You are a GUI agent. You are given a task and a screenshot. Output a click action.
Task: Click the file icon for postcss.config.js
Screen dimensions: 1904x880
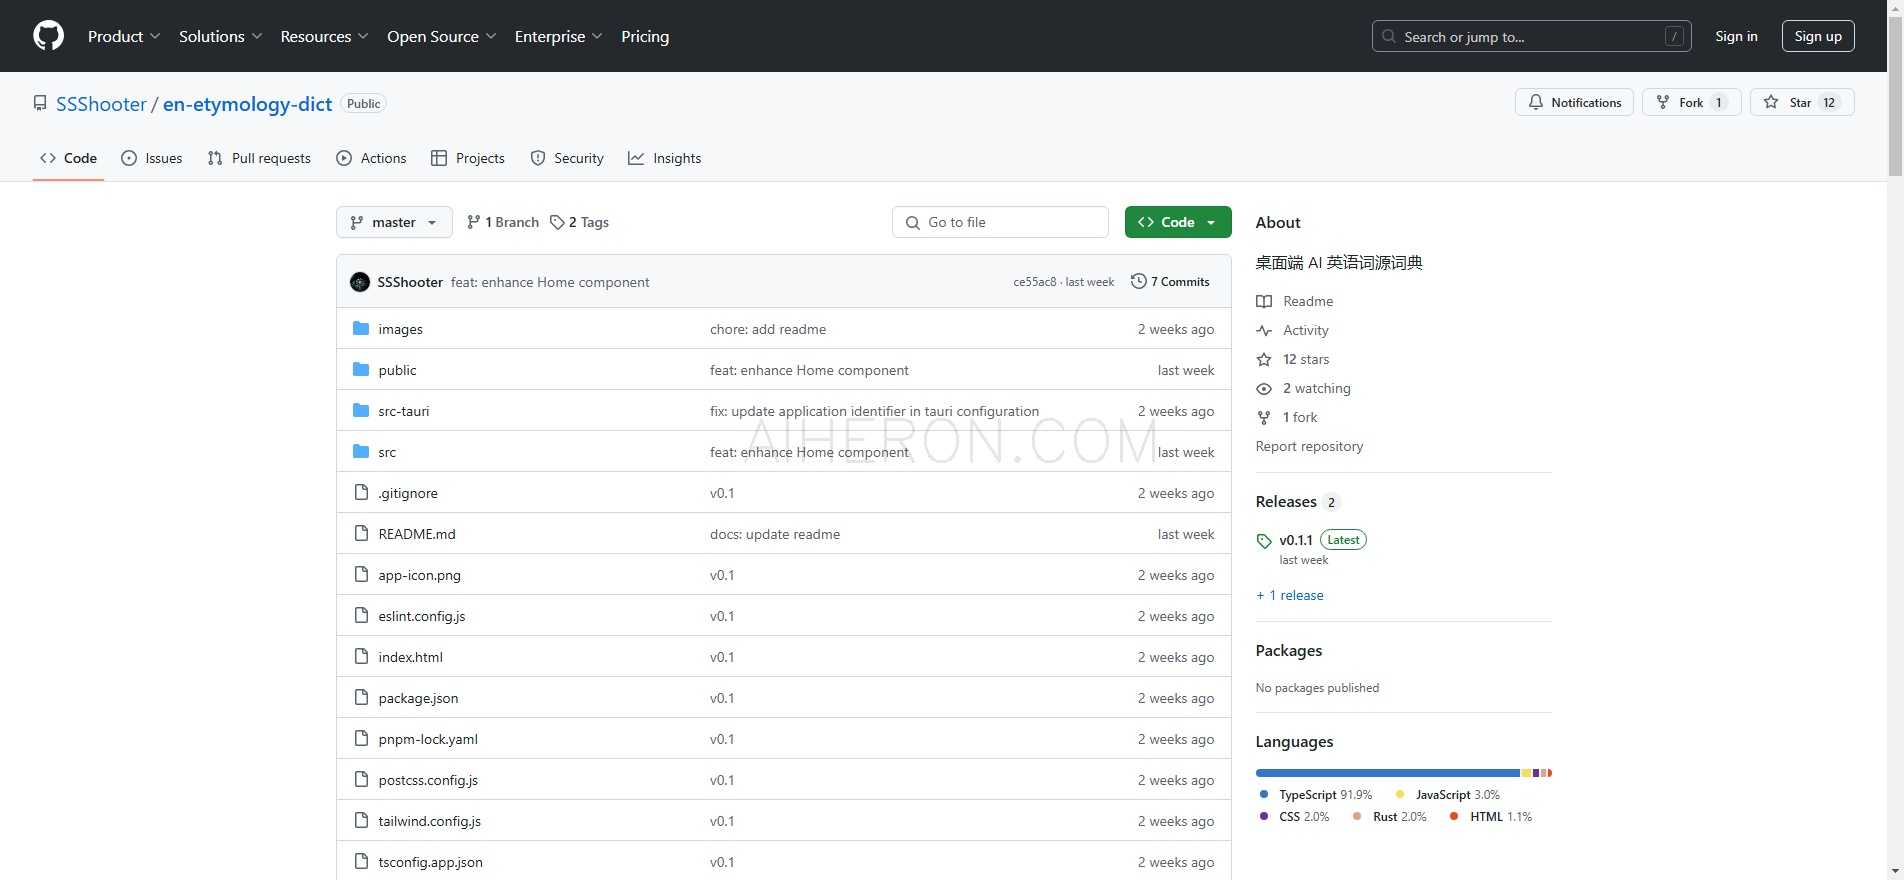[361, 780]
